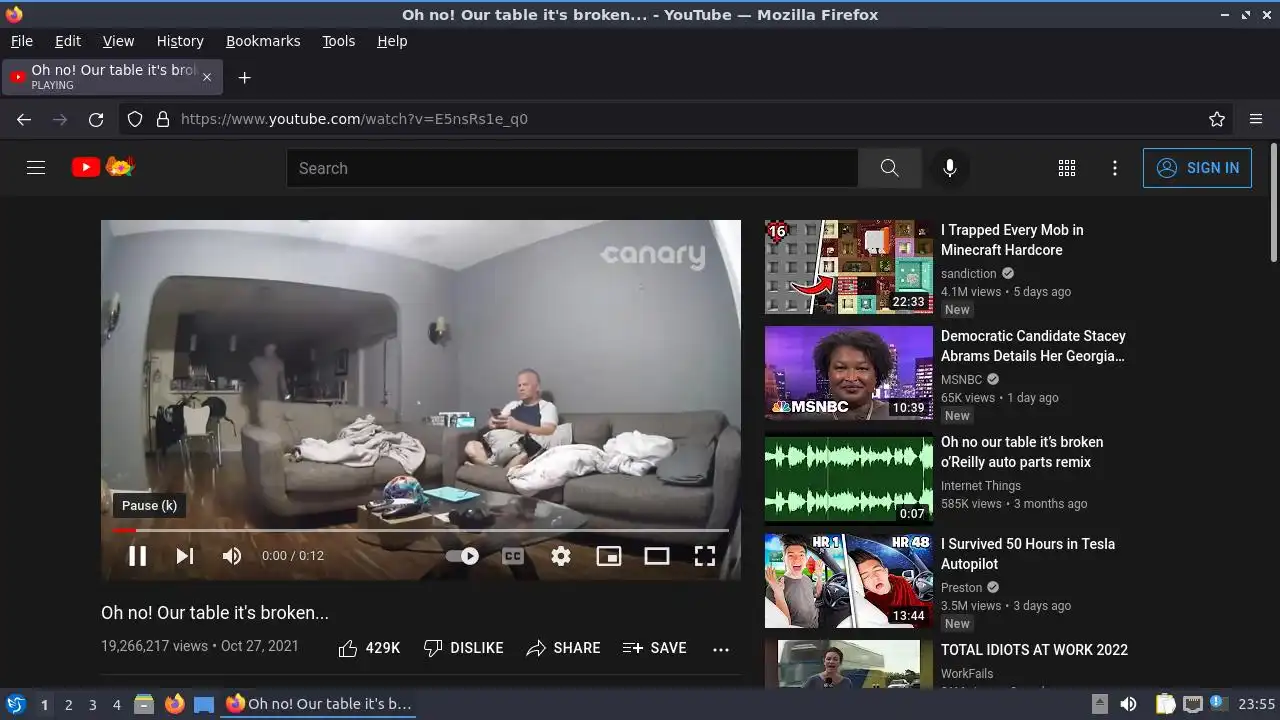The height and width of the screenshot is (720, 1280).
Task: Open the Minecraft Hardcore video thumbnail
Action: click(849, 267)
